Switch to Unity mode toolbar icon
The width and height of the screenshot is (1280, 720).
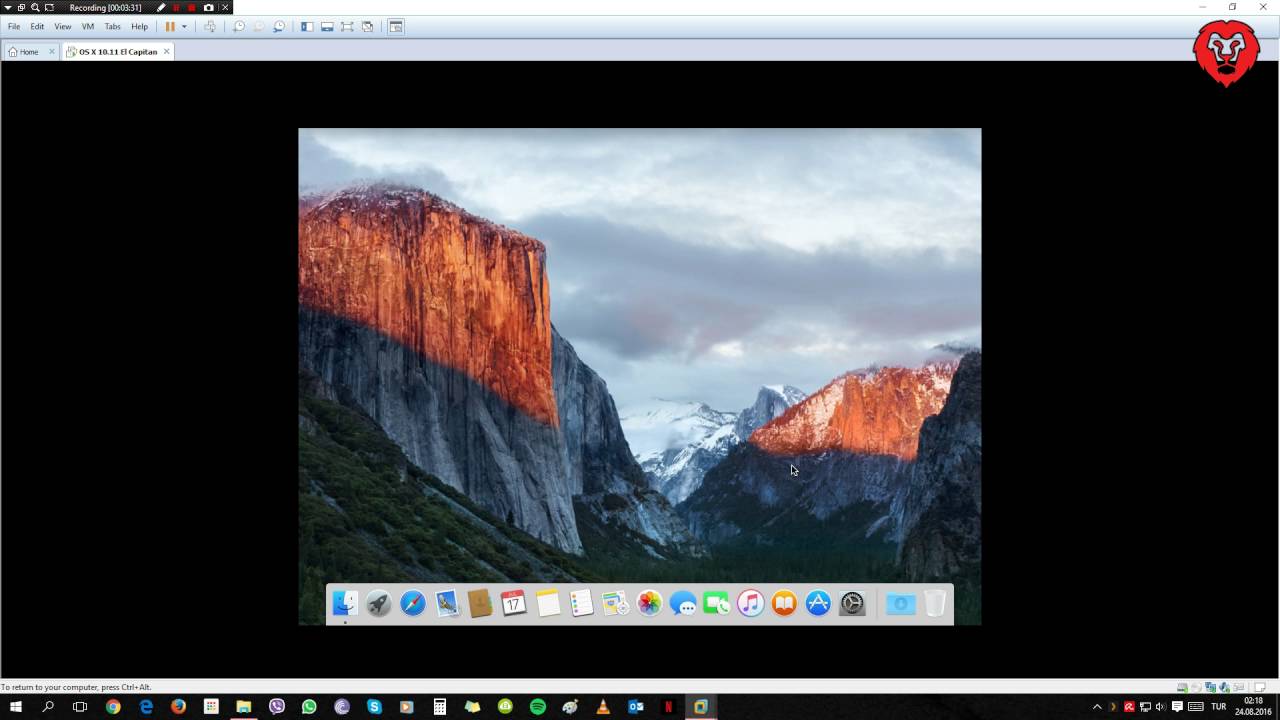point(368,26)
